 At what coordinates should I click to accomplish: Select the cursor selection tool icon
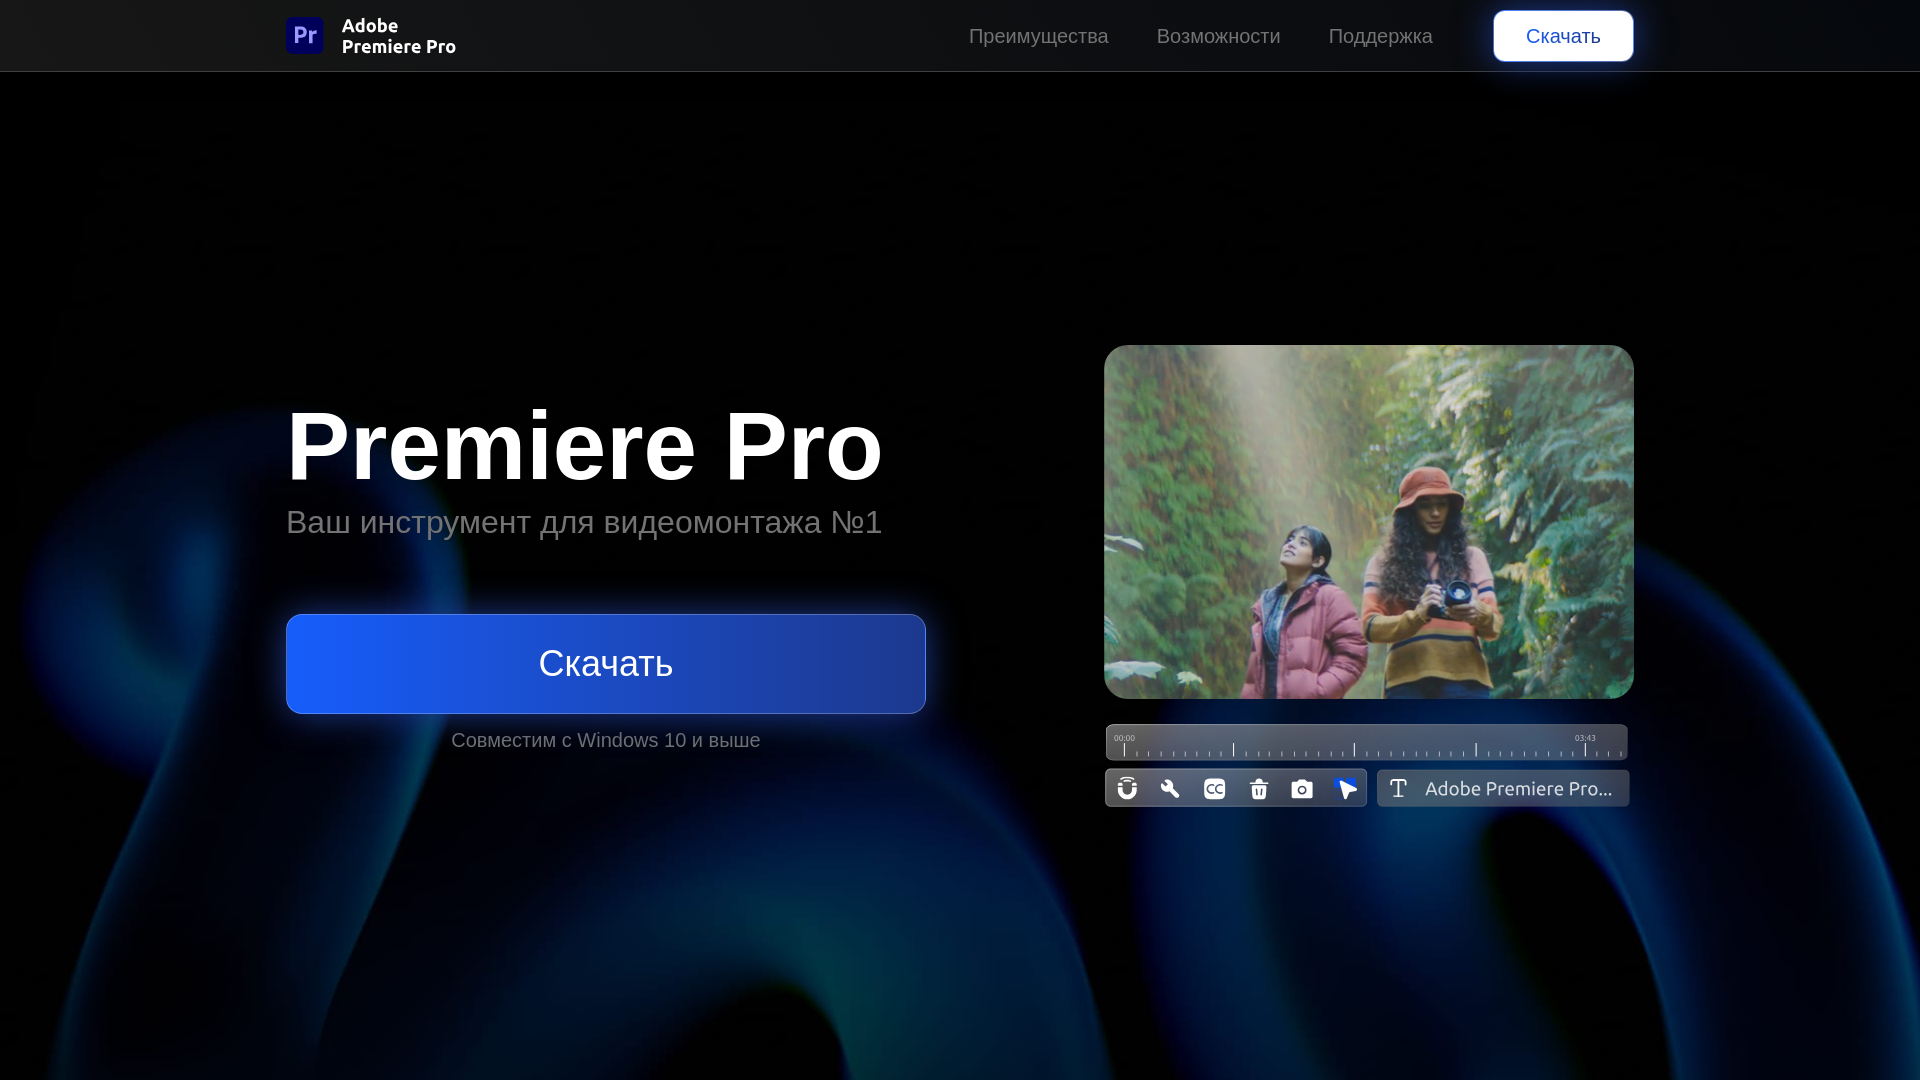coord(1346,789)
